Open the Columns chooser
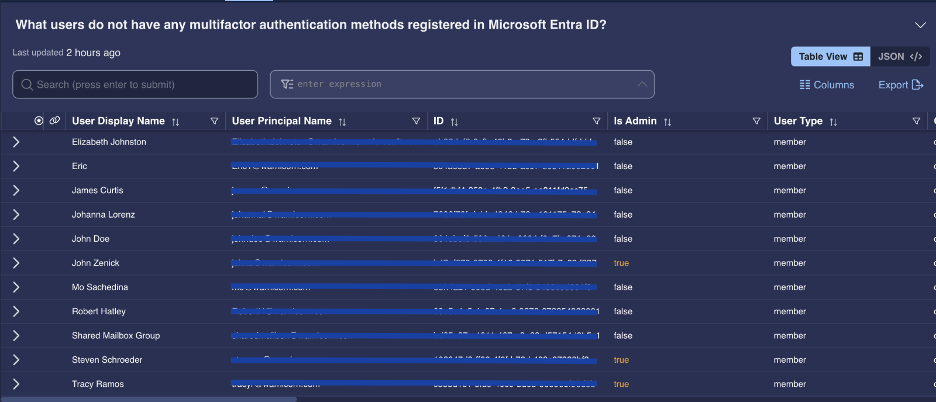Viewport: 936px width, 402px height. [x=827, y=85]
